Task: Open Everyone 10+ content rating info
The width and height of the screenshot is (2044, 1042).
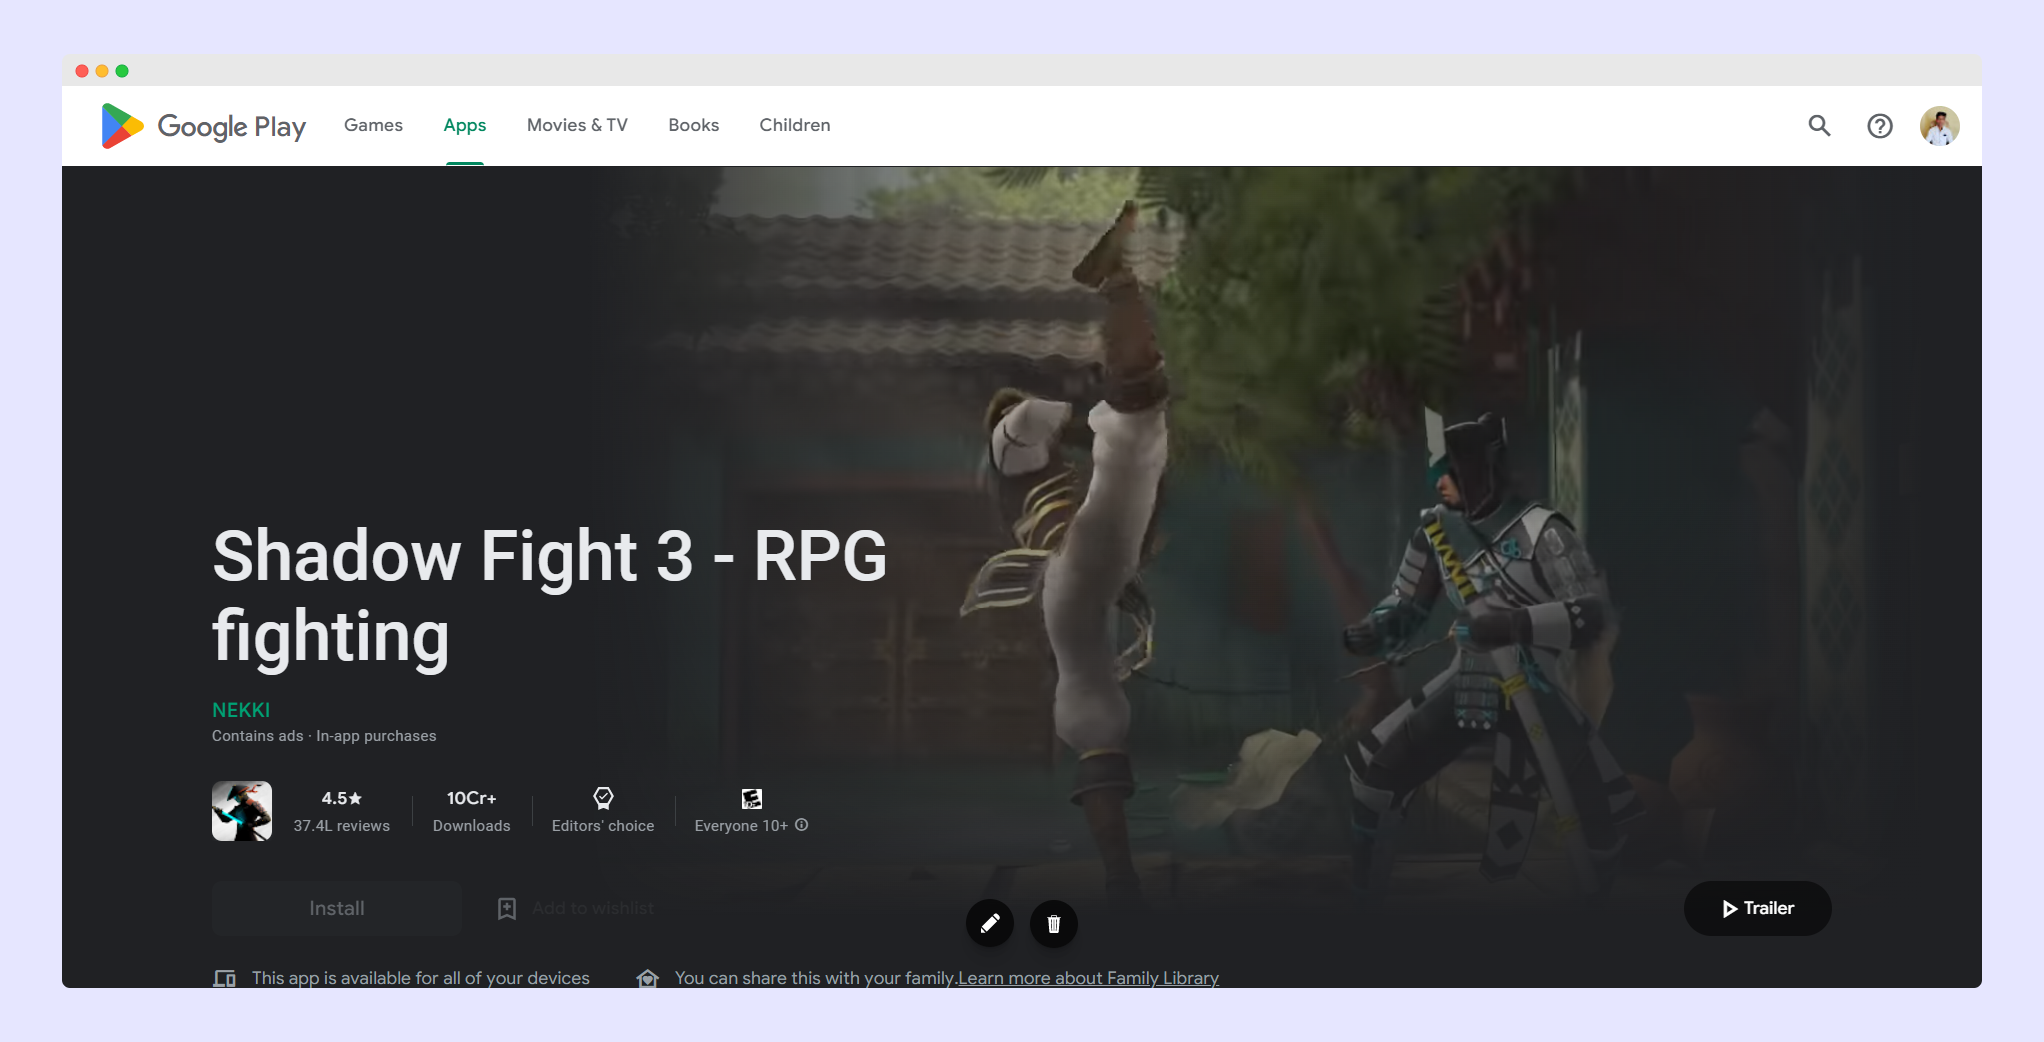Action: pyautogui.click(x=803, y=825)
